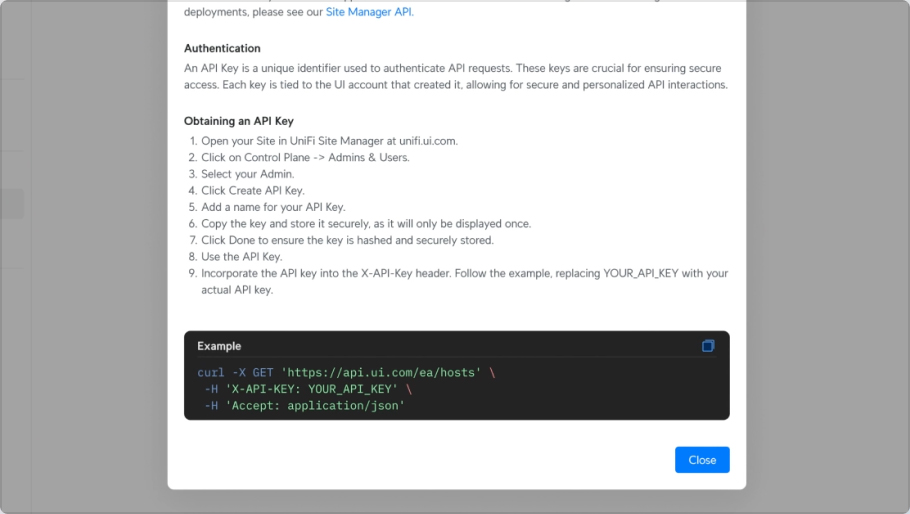
Task: Click the Example label in code block
Action: pyautogui.click(x=219, y=346)
